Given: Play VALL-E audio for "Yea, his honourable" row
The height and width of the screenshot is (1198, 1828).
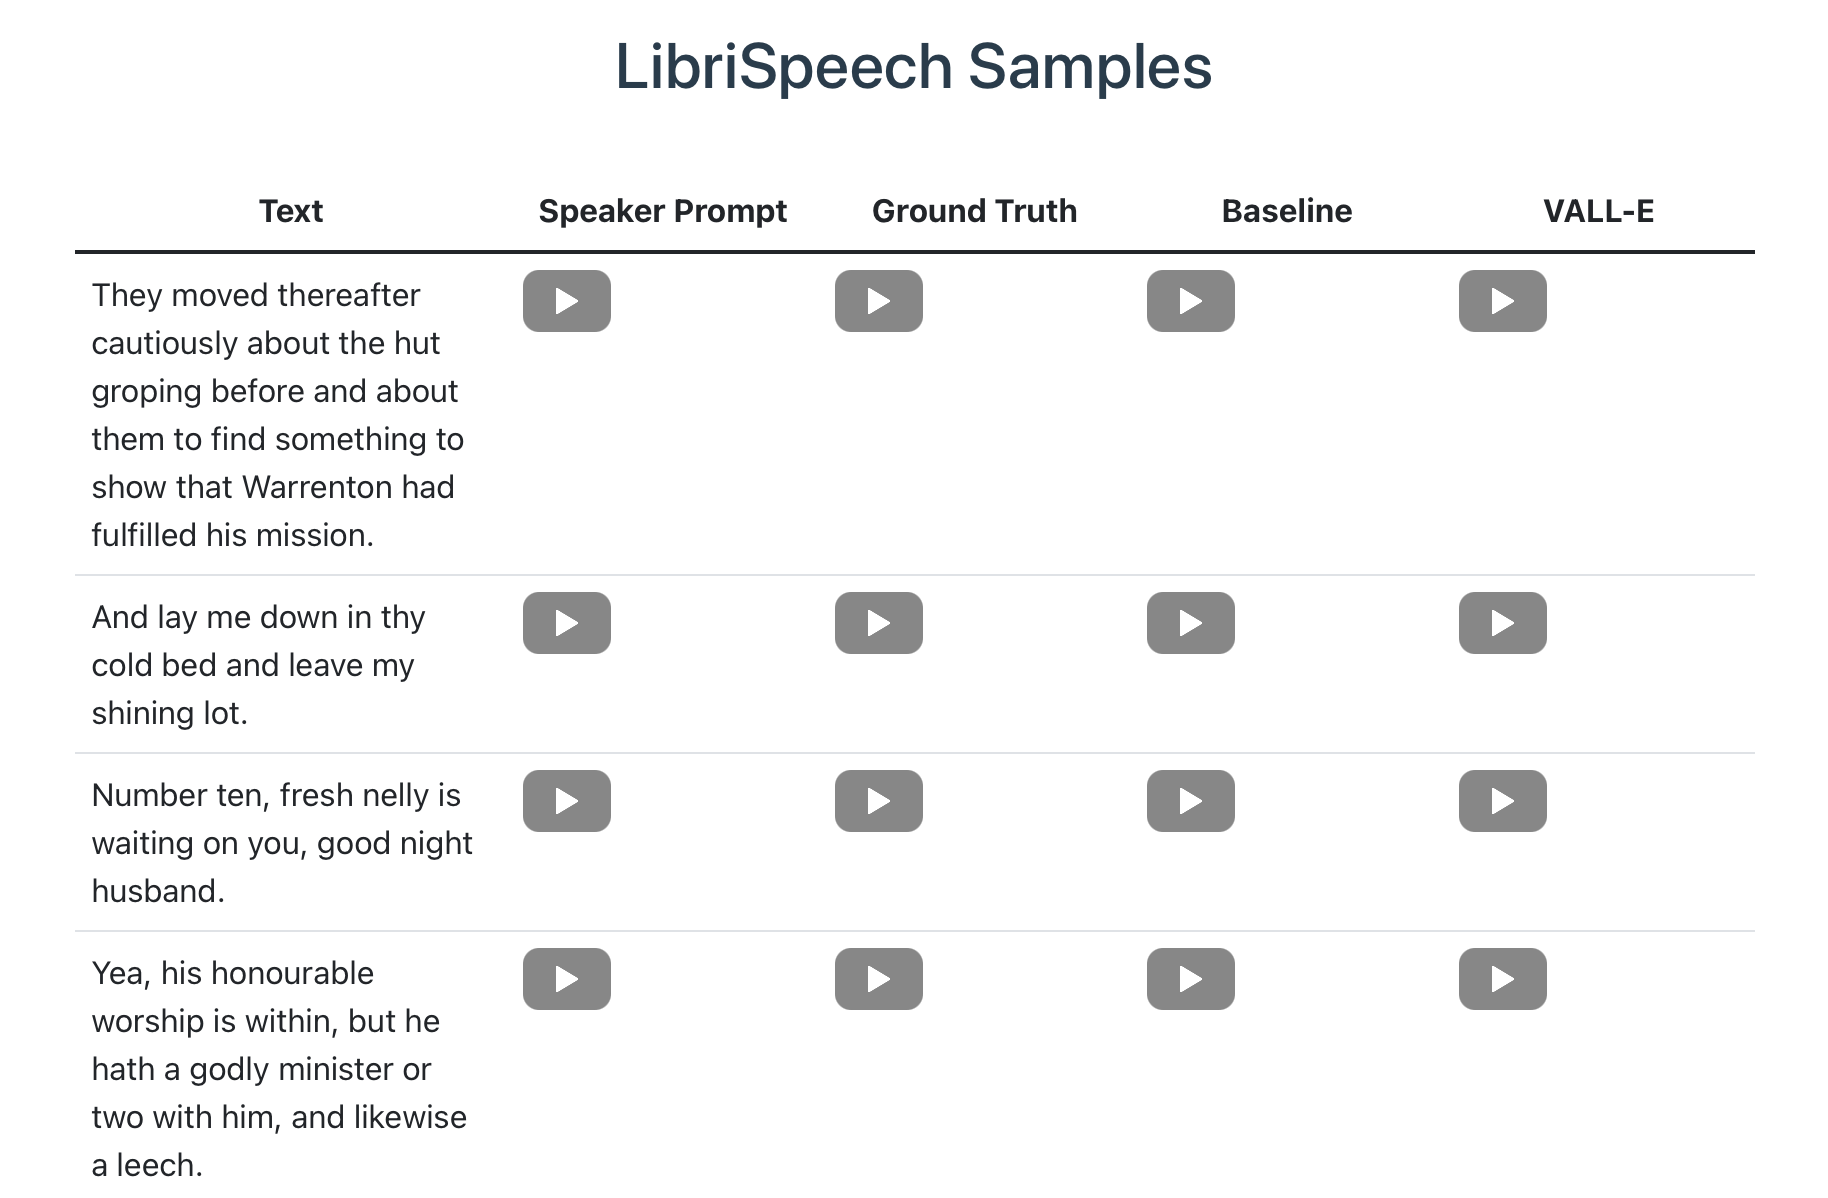Looking at the screenshot, I should tap(1502, 979).
